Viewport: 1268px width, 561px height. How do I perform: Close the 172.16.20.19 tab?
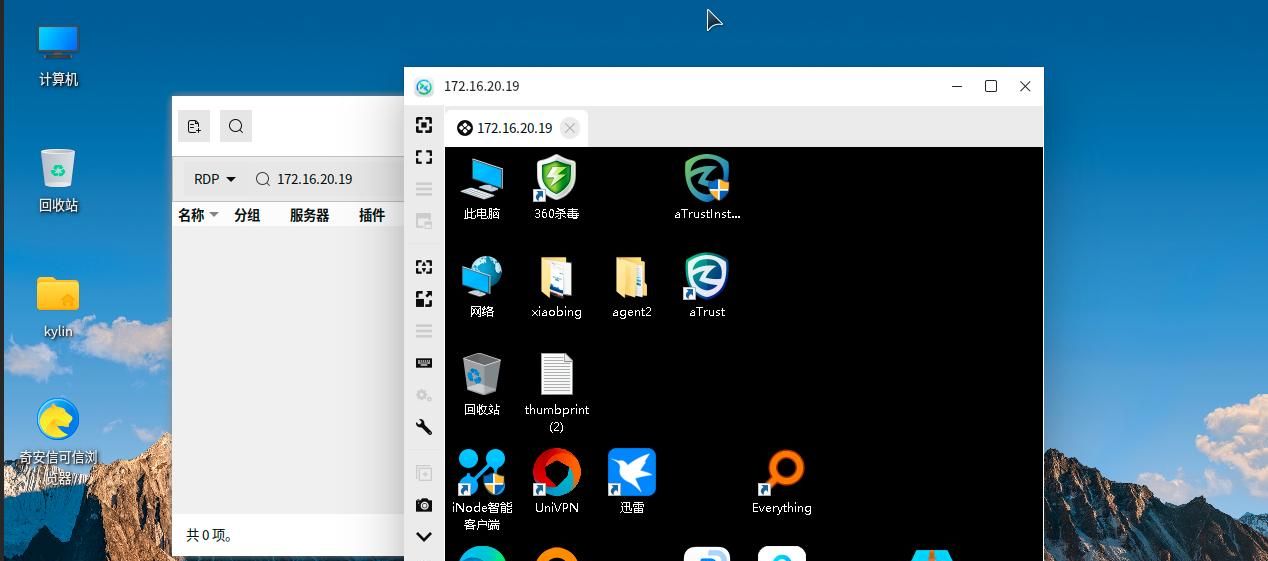tap(570, 128)
